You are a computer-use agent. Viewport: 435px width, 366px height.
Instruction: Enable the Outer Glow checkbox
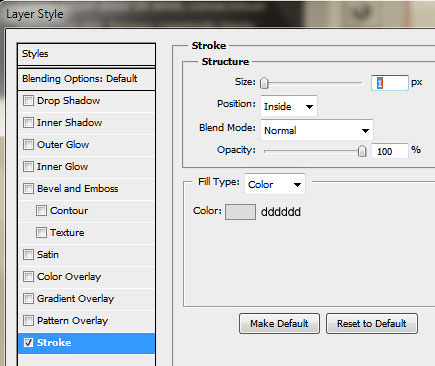(28, 145)
